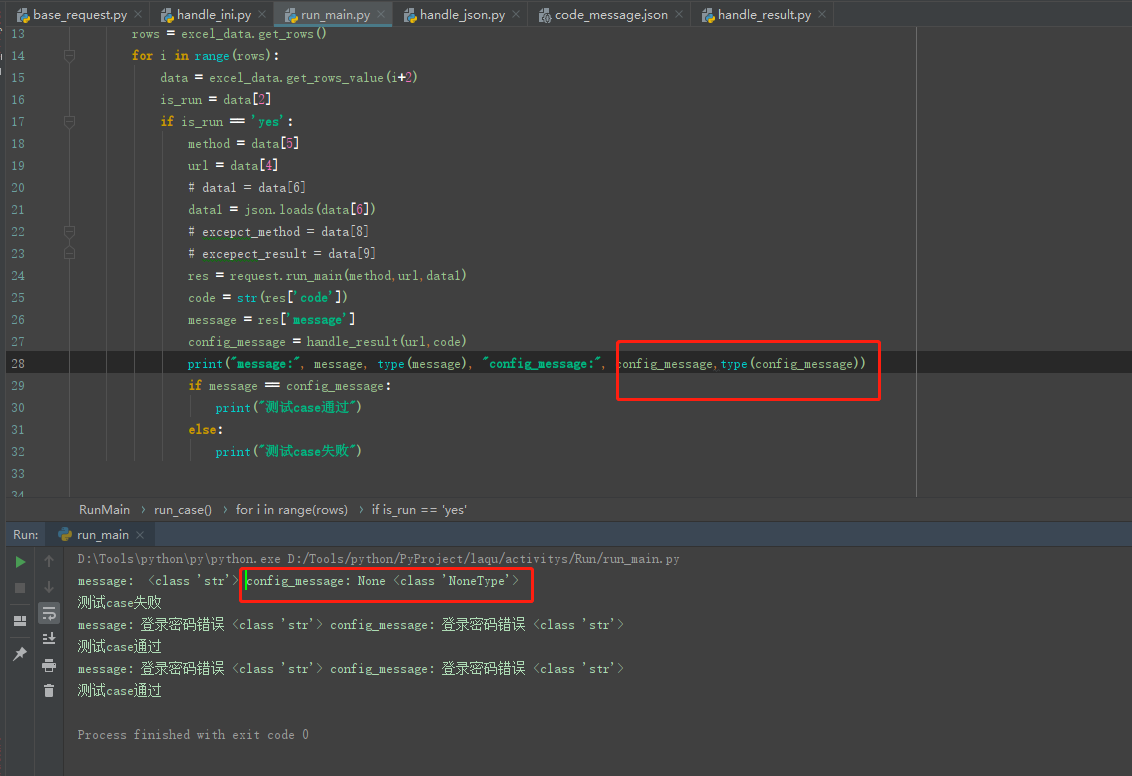Click line number 17 in the gutter
Screen dimensions: 1132x776
[x=18, y=121]
